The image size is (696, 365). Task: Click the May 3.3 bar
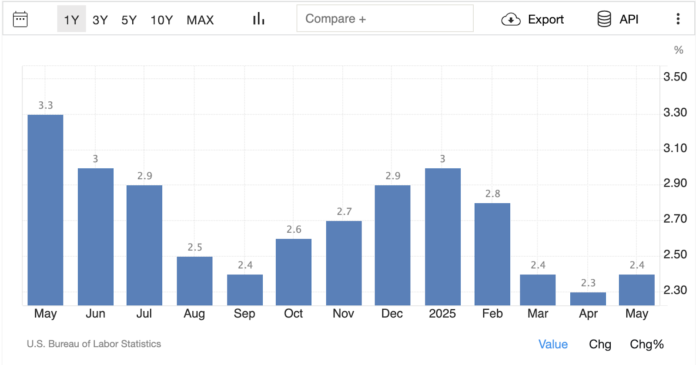pos(45,210)
